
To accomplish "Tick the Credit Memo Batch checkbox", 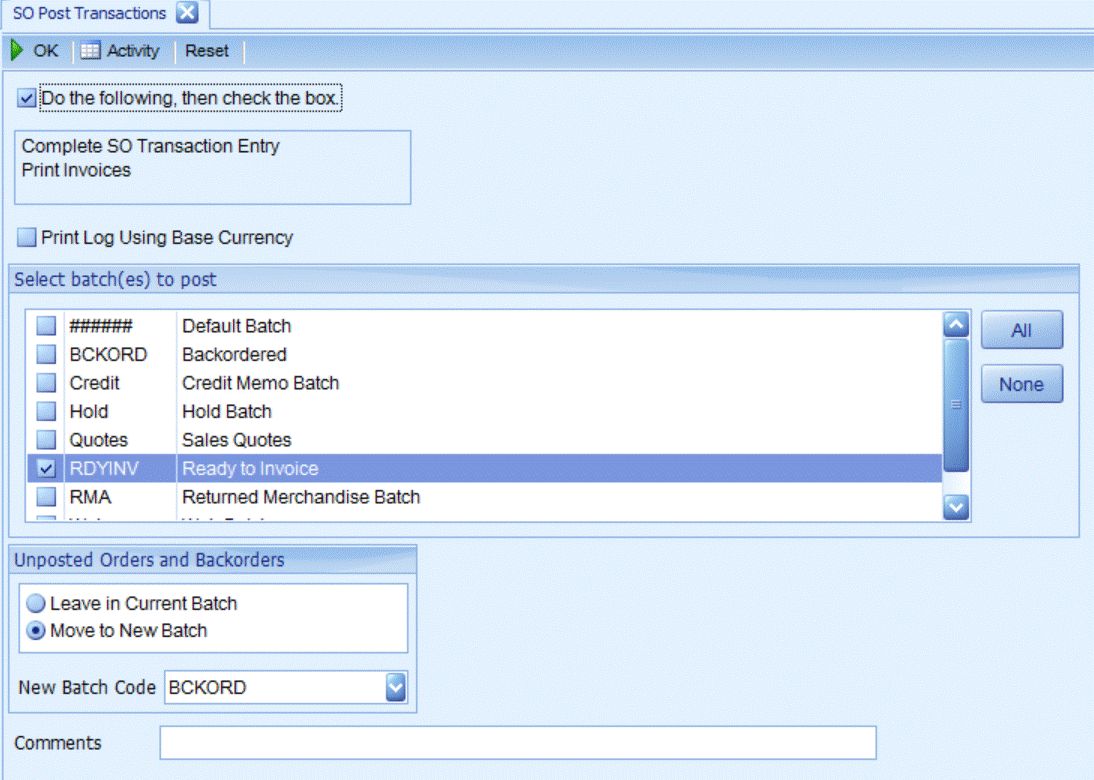I will pos(46,383).
